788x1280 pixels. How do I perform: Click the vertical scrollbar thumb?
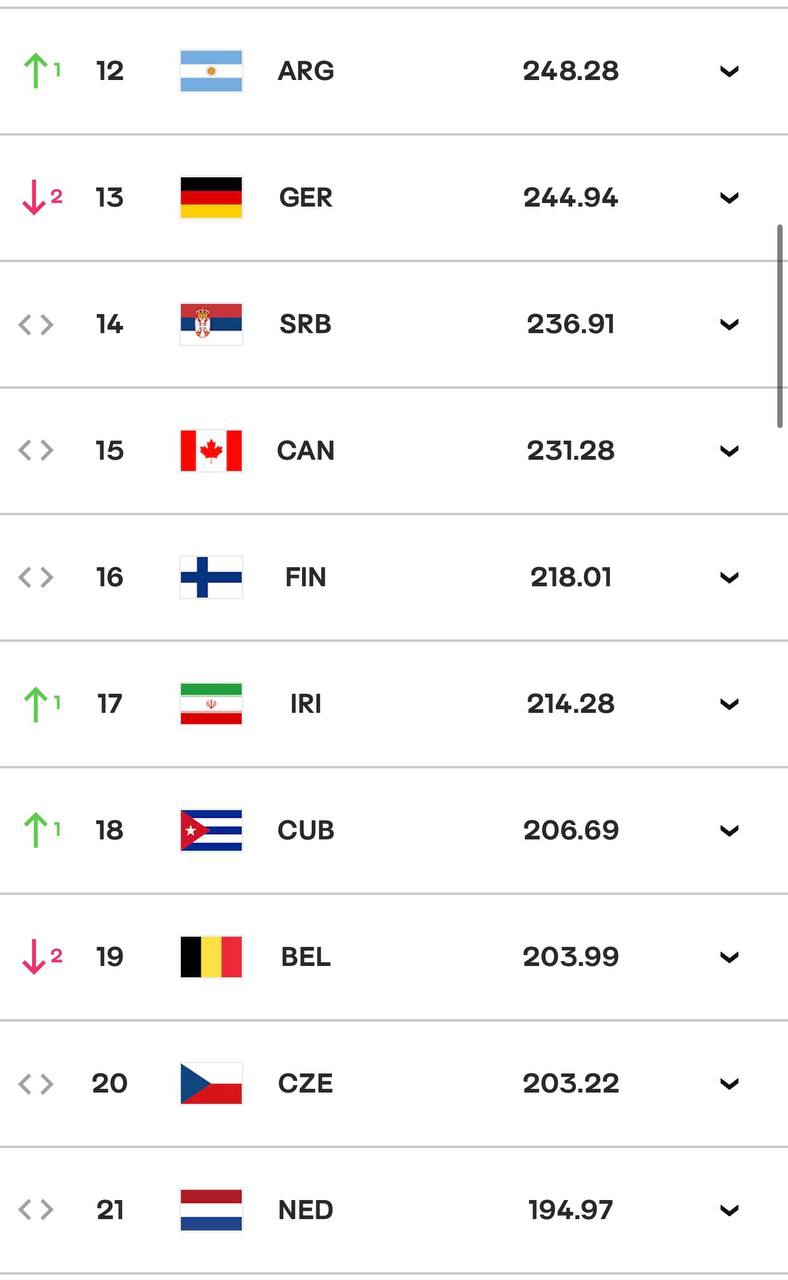[780, 327]
